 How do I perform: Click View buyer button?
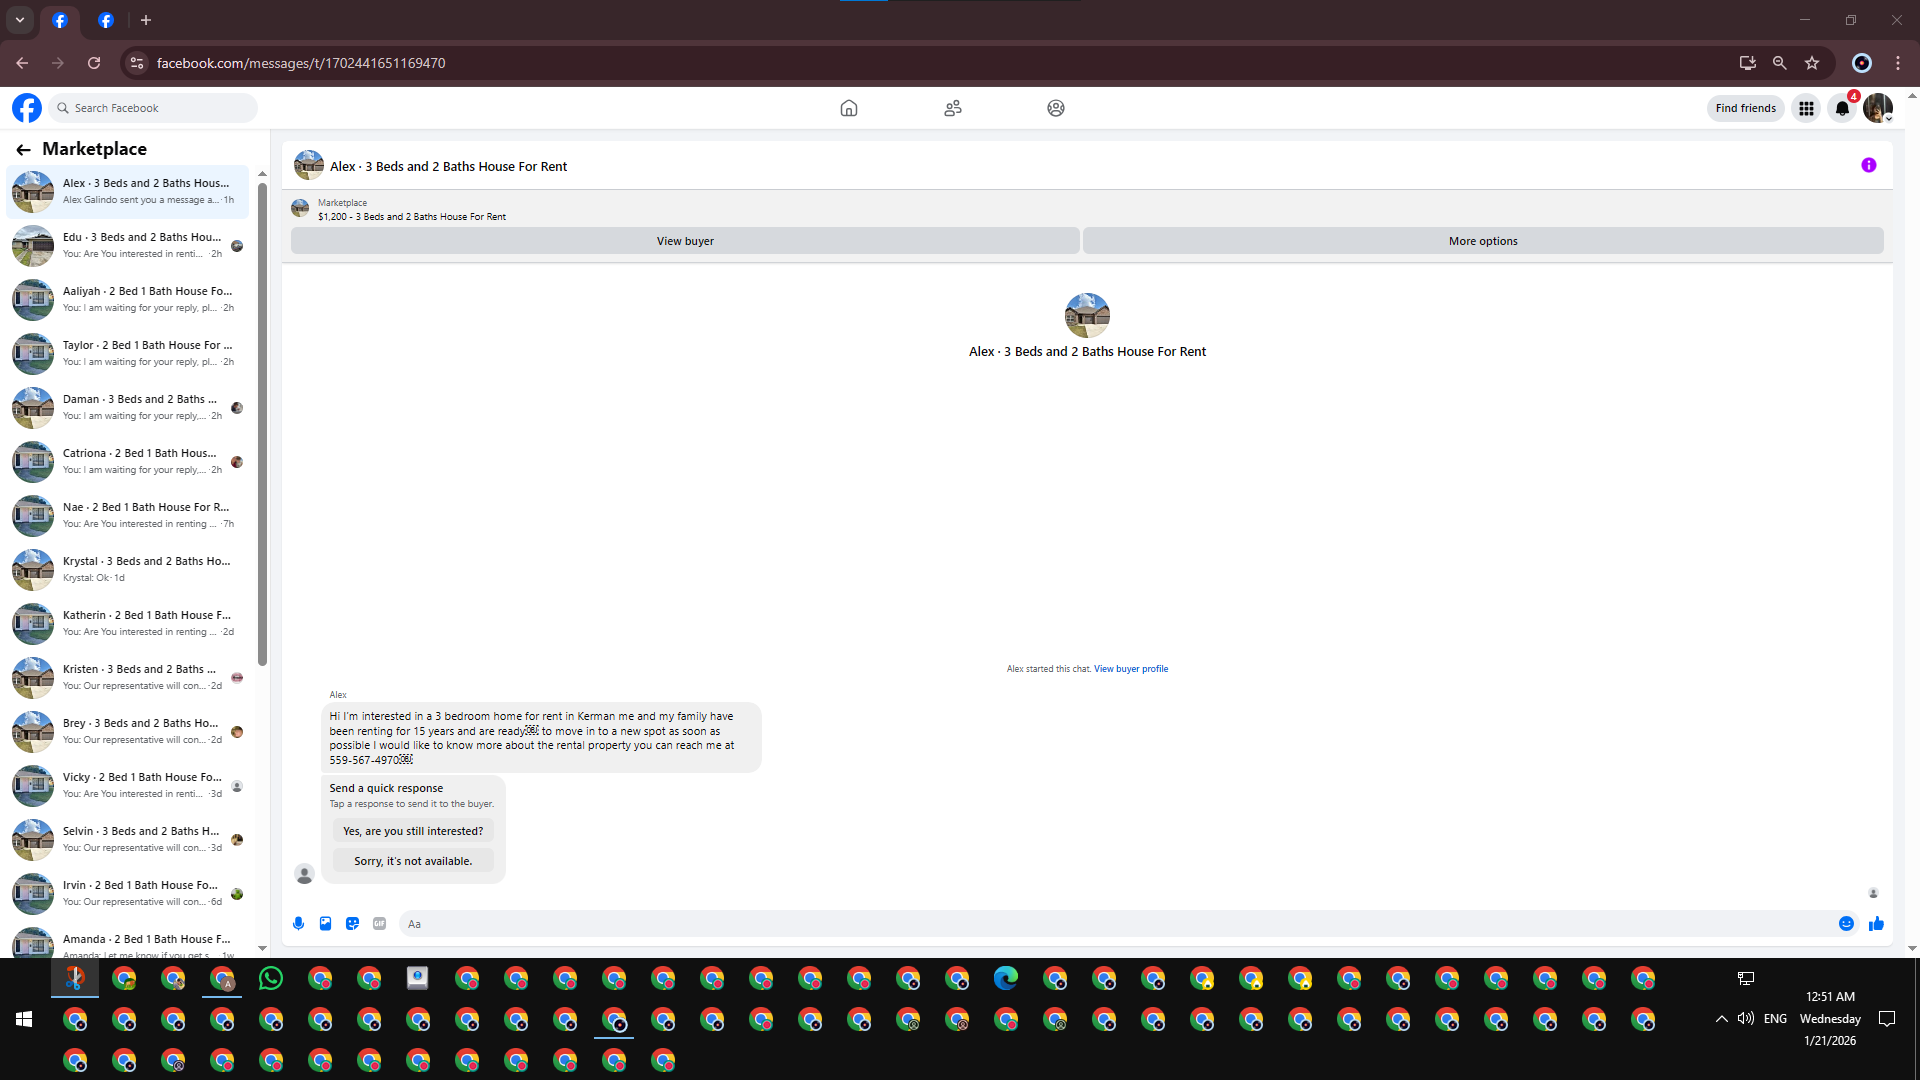coord(685,241)
